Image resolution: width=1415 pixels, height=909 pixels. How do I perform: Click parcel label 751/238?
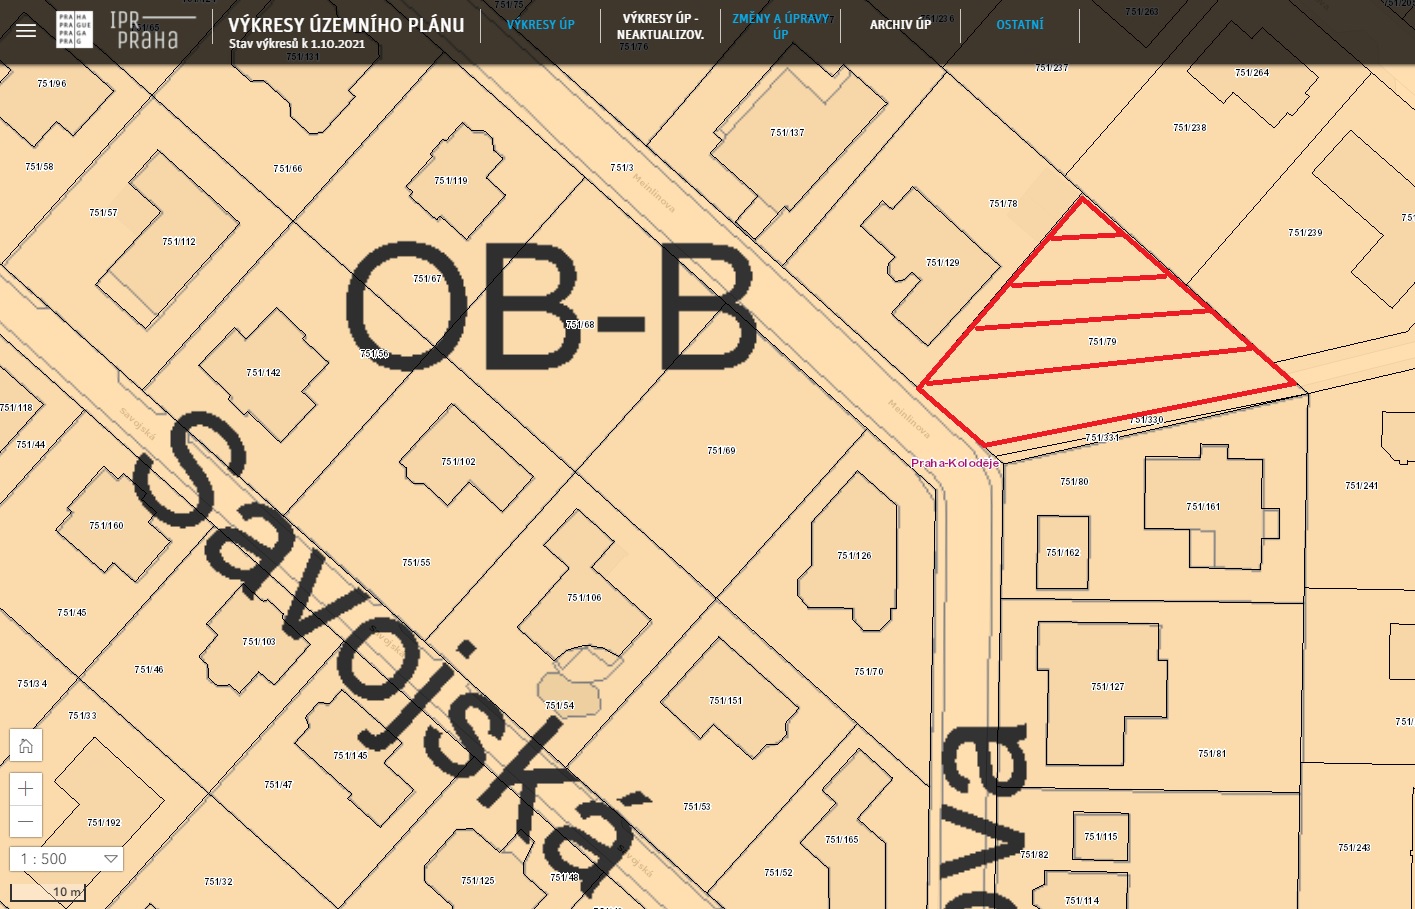coord(1189,128)
